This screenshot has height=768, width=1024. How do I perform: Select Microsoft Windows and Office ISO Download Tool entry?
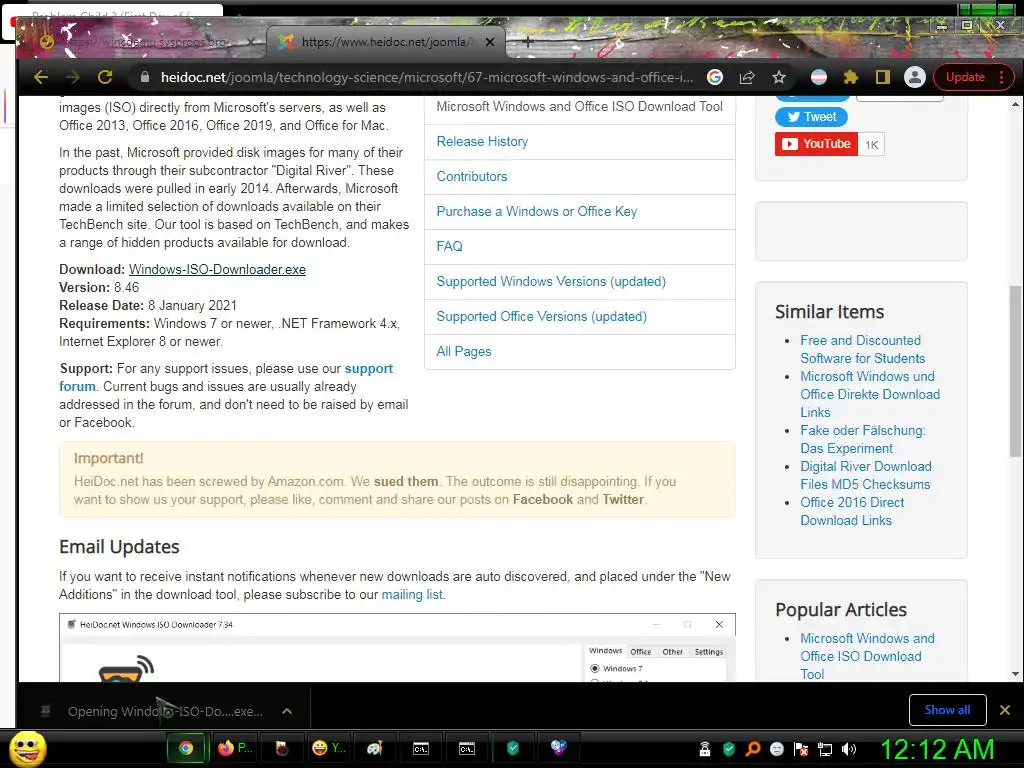click(579, 106)
